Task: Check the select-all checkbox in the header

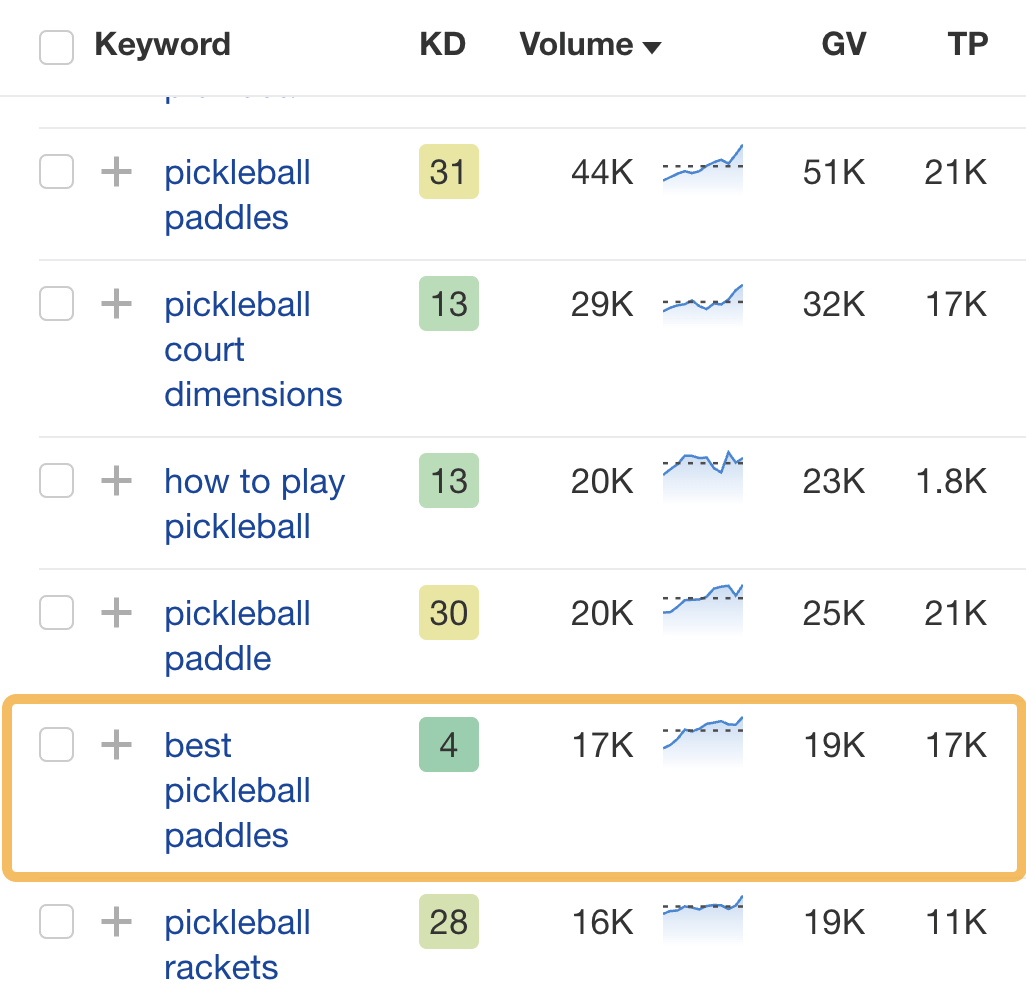Action: click(56, 45)
